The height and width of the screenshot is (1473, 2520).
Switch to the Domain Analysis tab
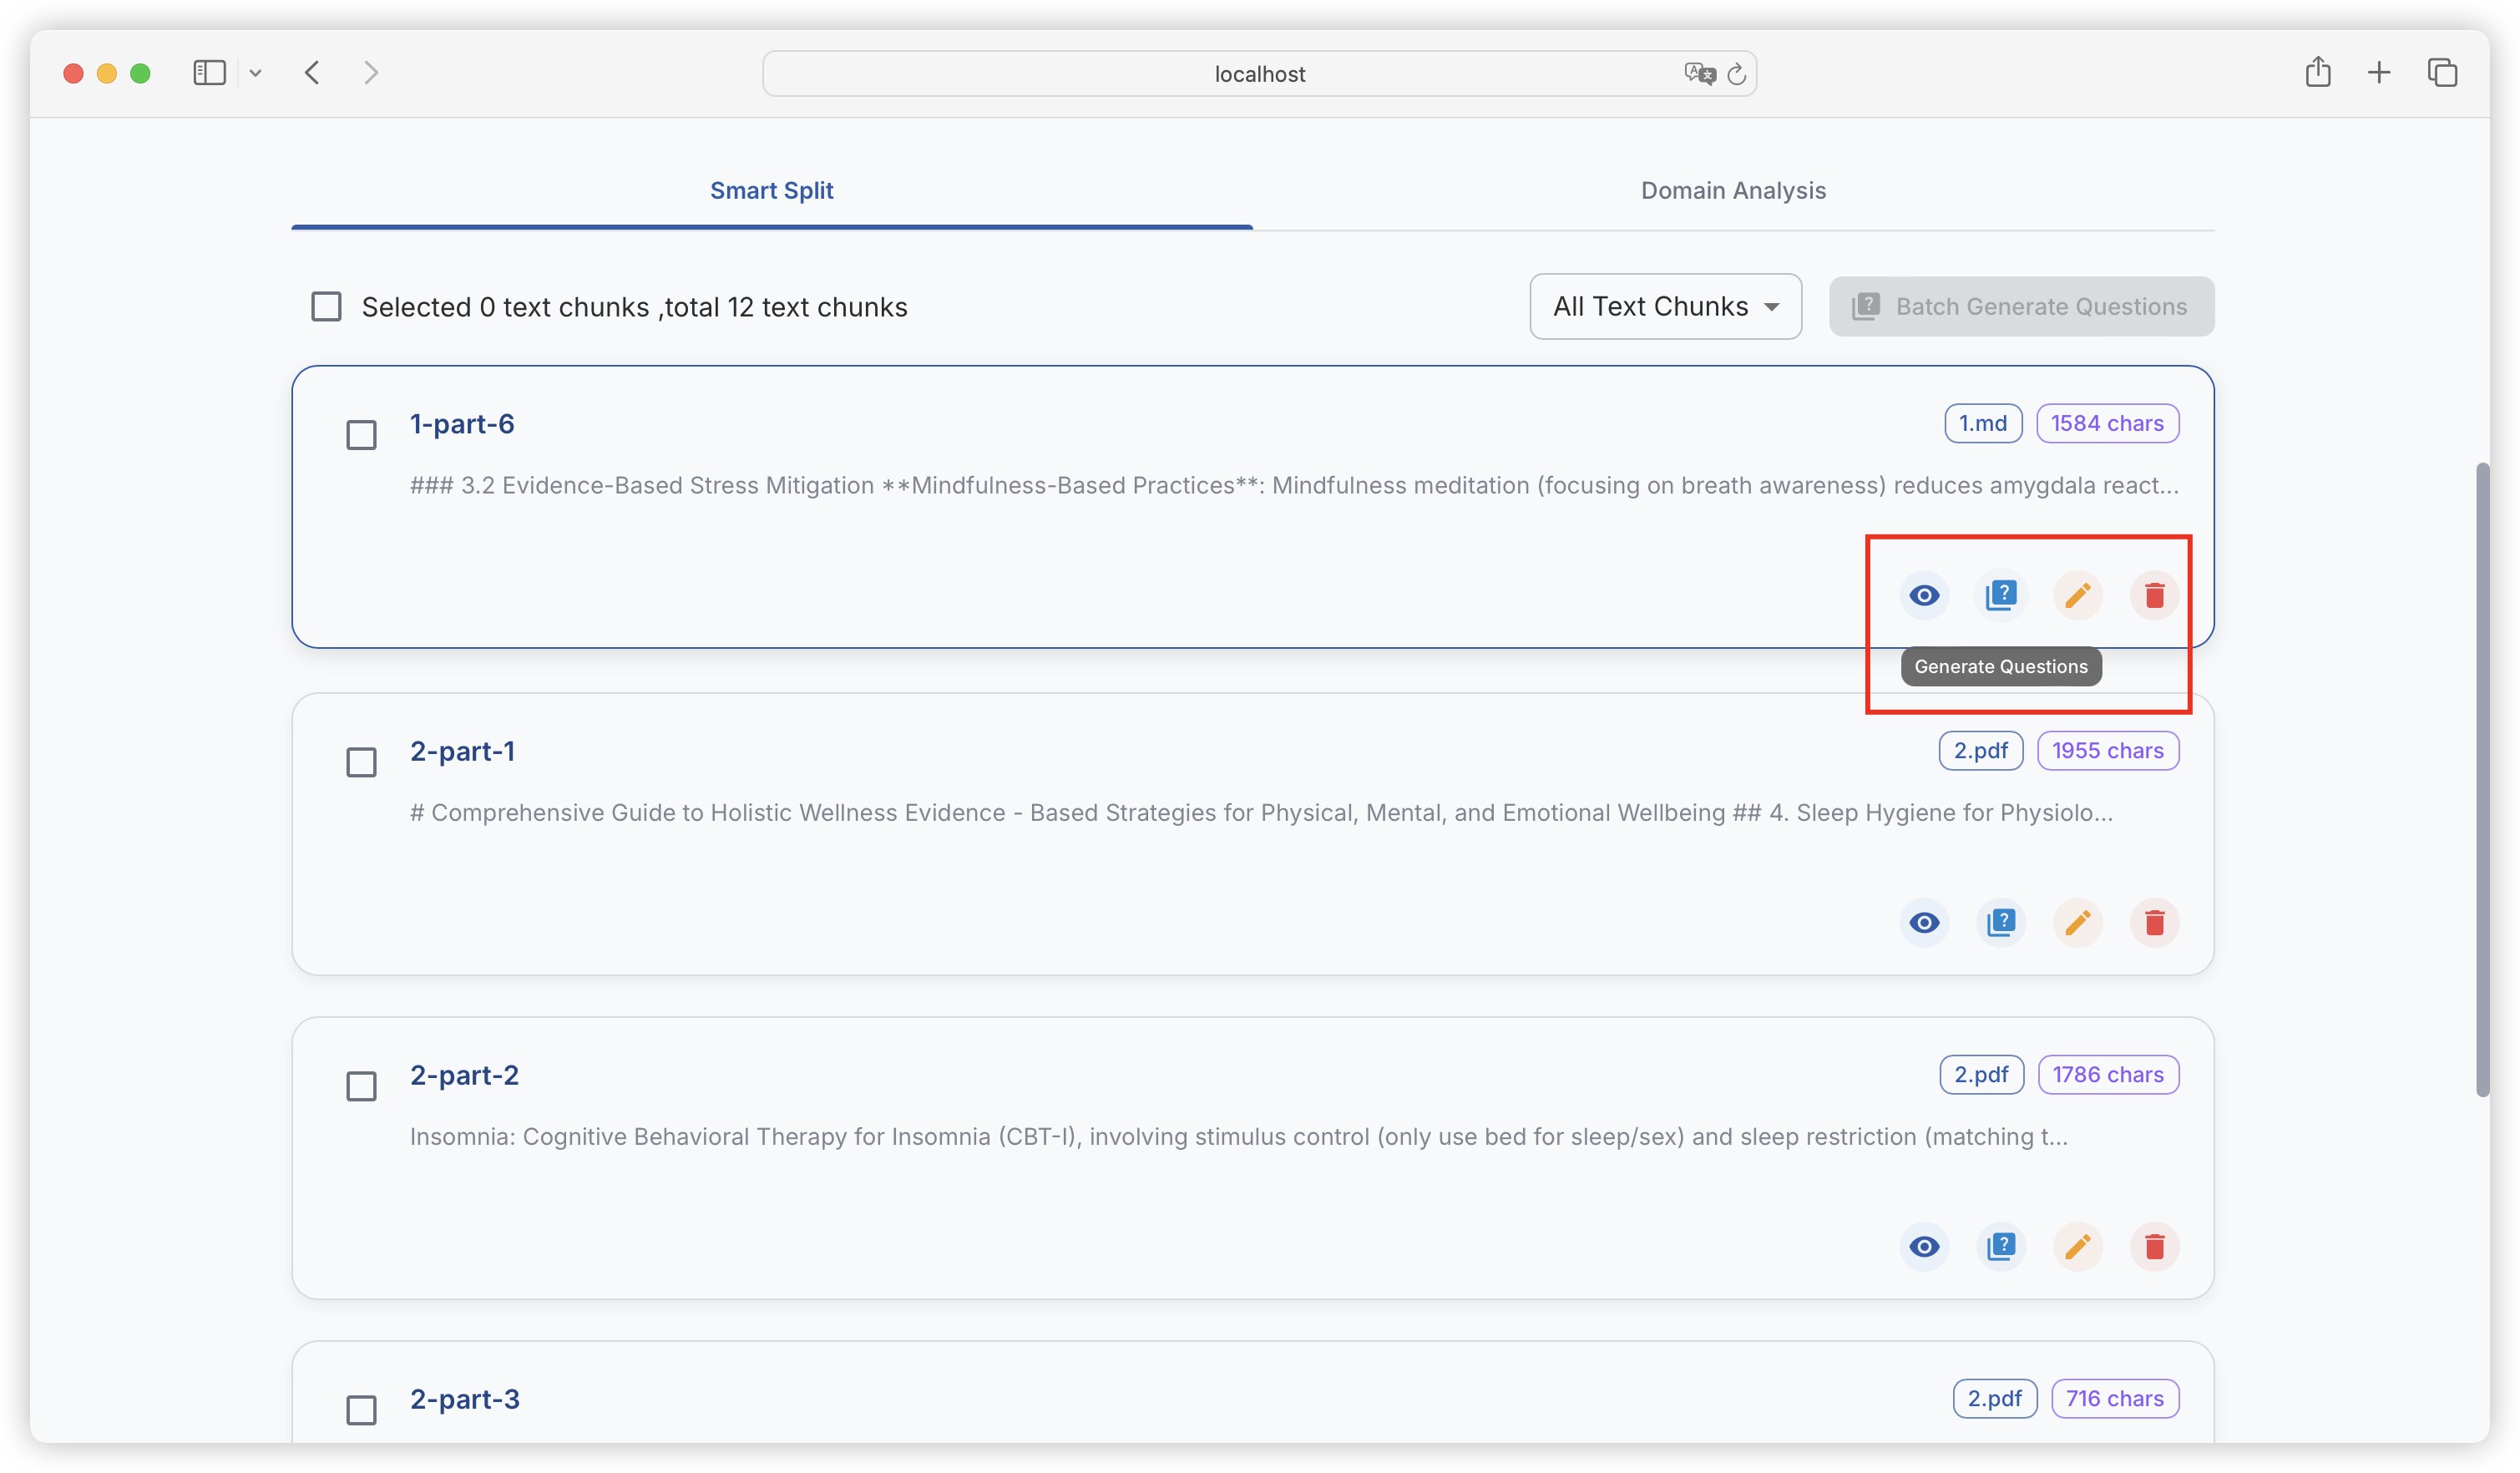pos(1733,190)
